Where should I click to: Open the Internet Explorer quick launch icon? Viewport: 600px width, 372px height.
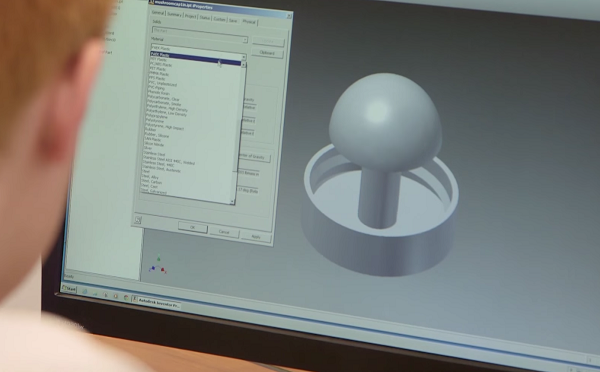[85, 292]
